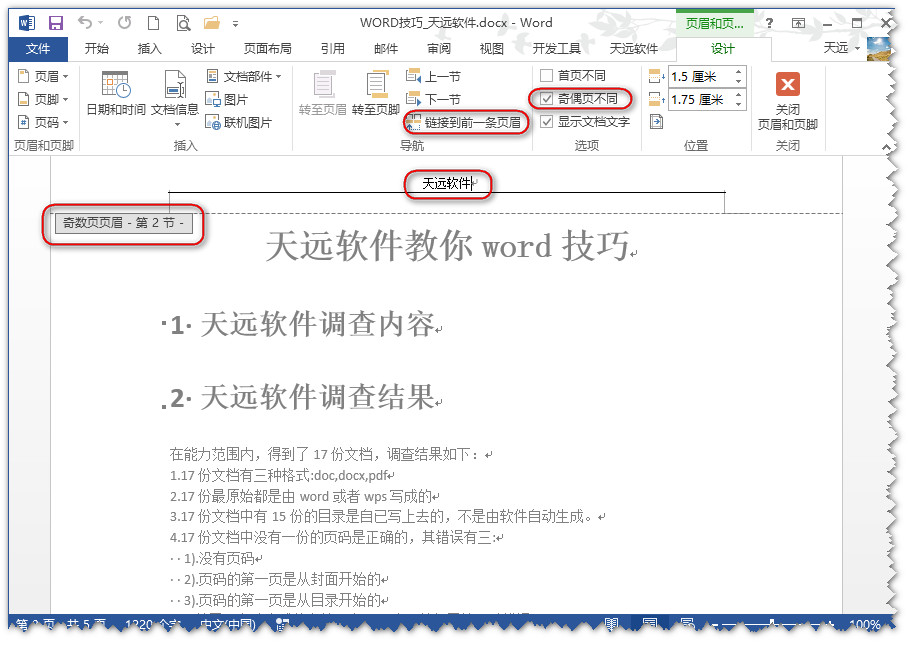The height and width of the screenshot is (647, 913).
Task: Toggle 显示文档文字 checkbox
Action: point(546,122)
